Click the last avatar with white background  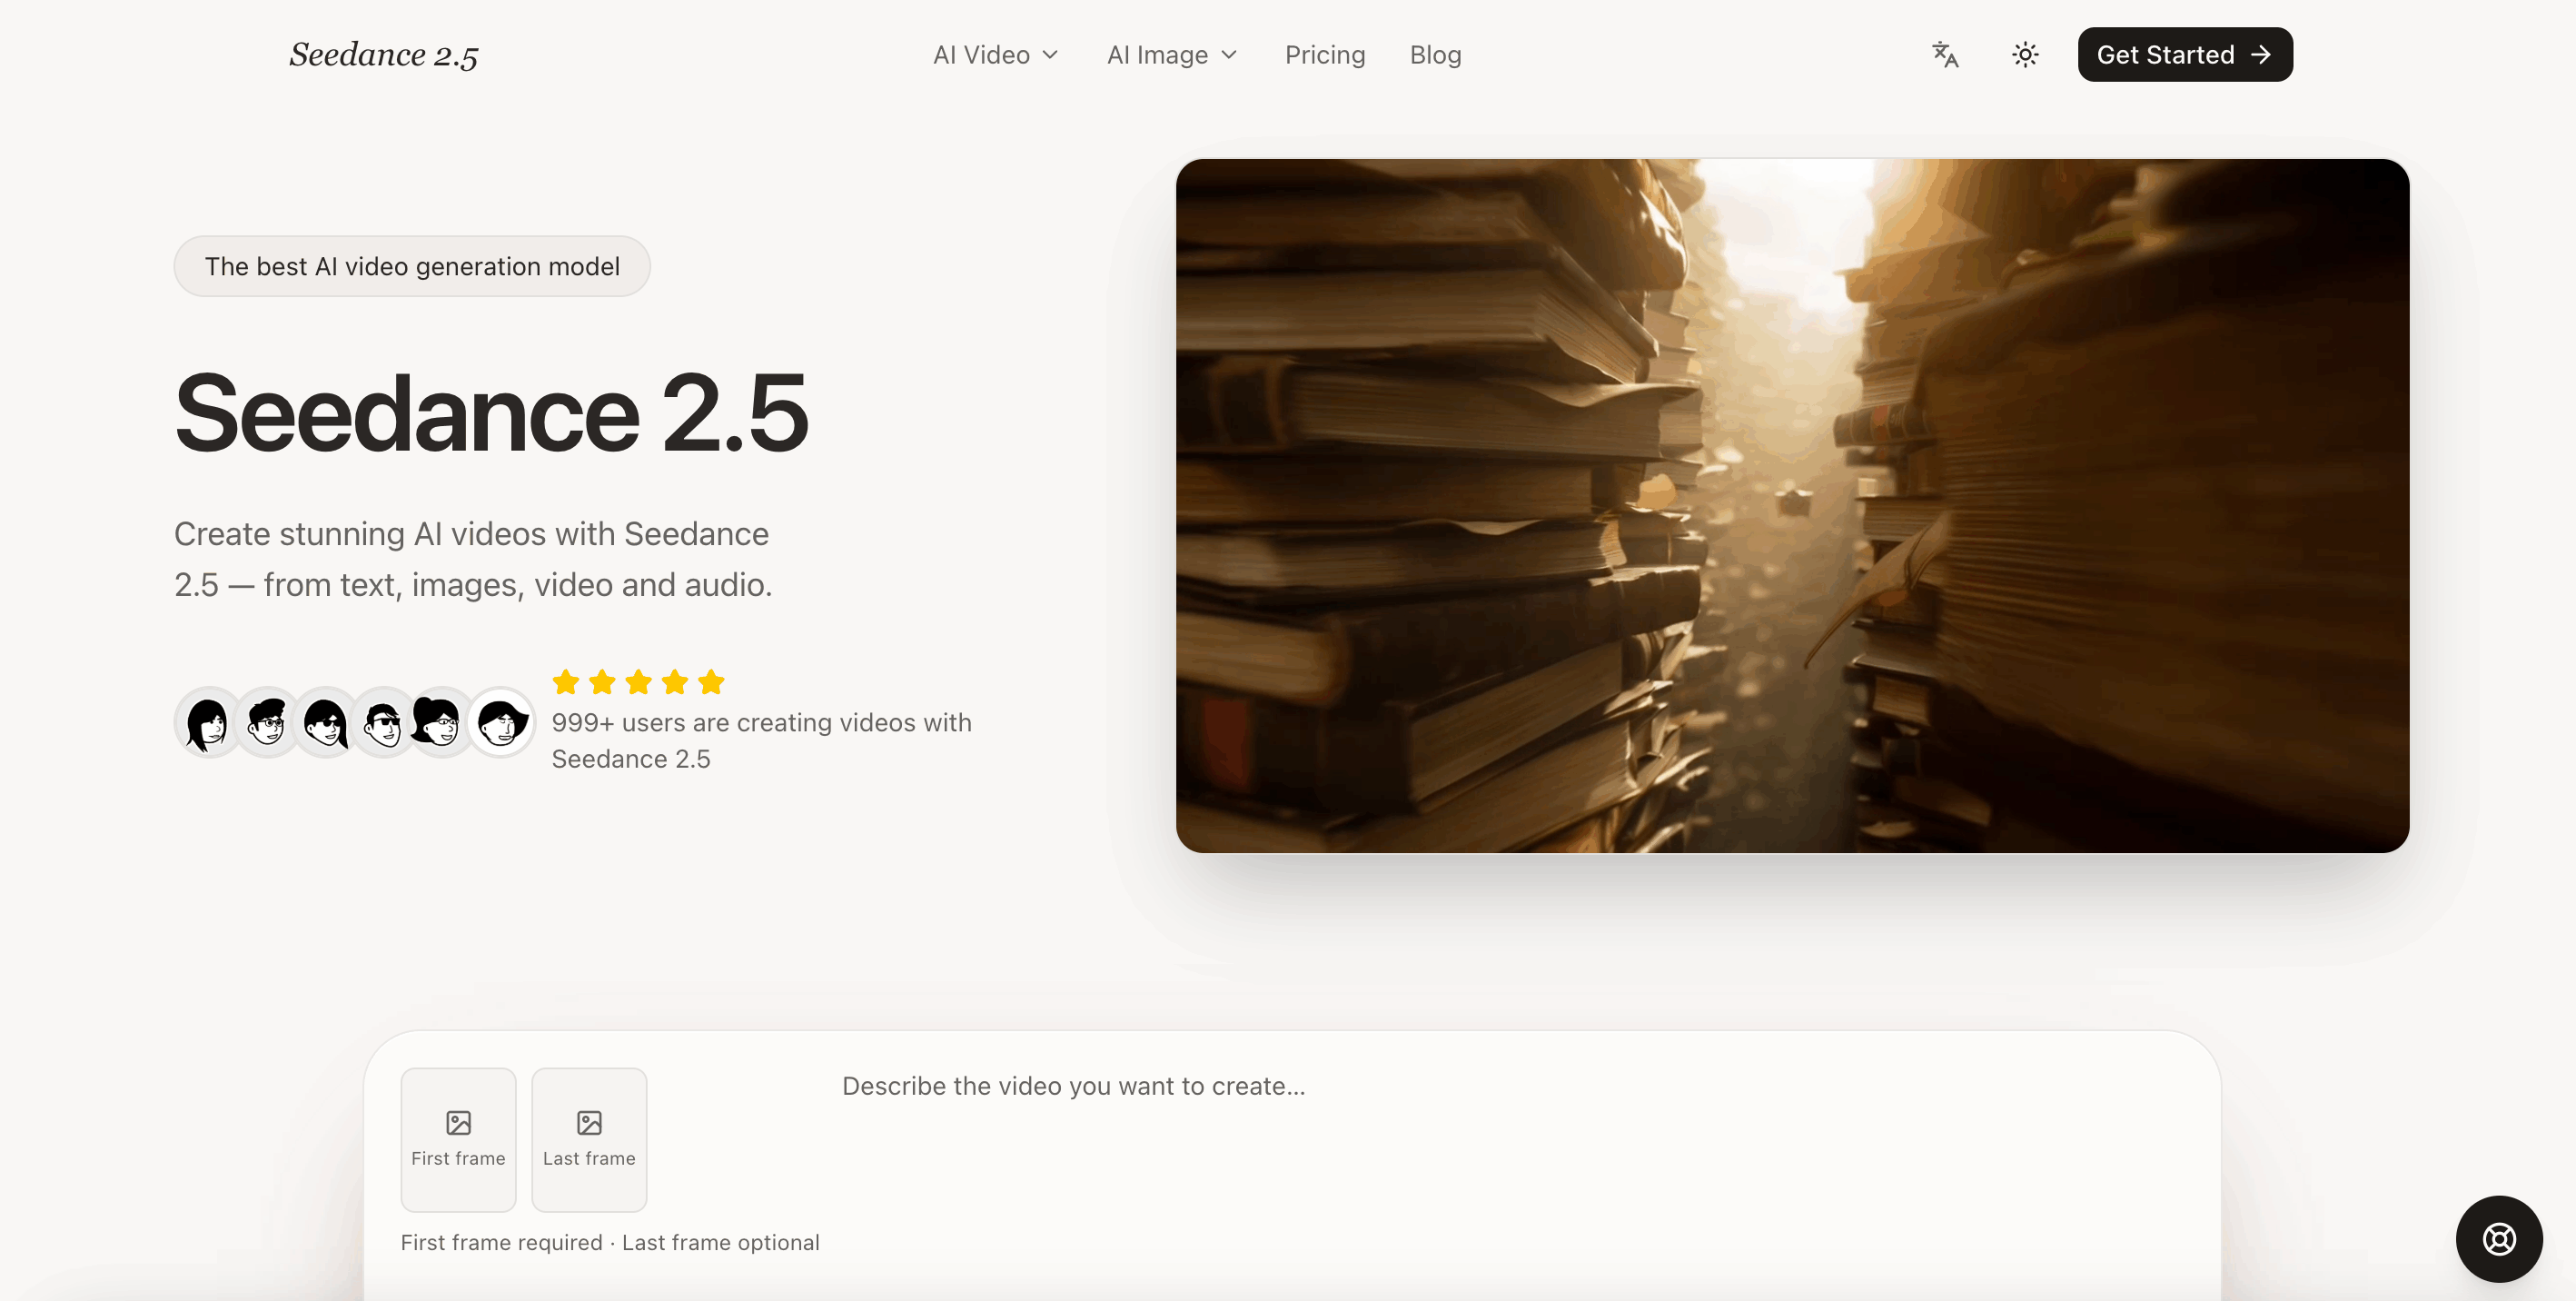[x=501, y=721]
